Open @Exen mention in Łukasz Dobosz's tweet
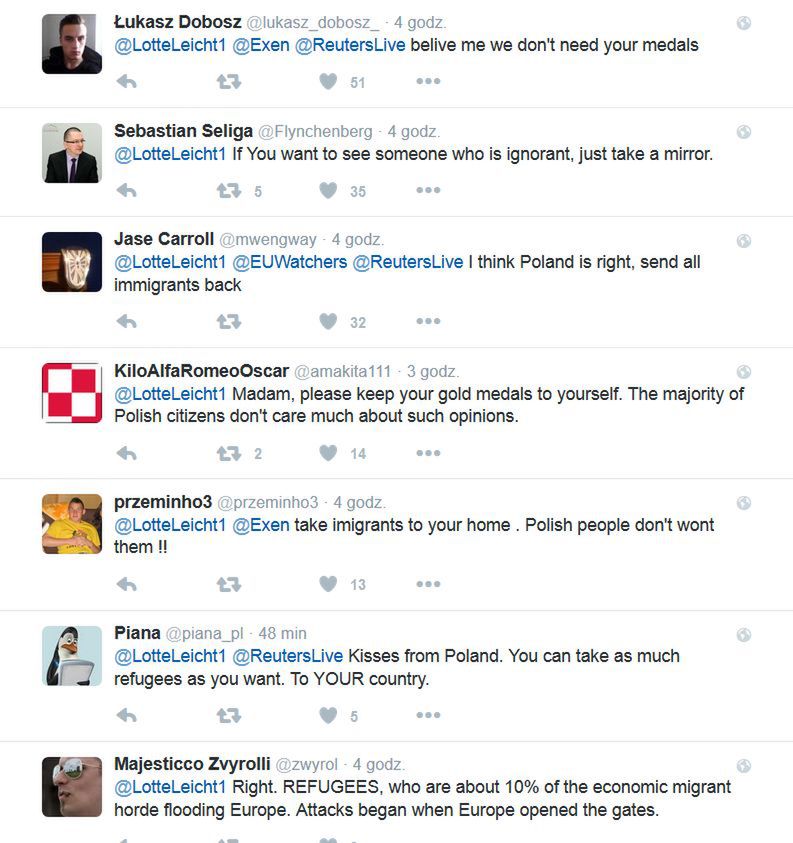The image size is (793, 843). tap(261, 45)
